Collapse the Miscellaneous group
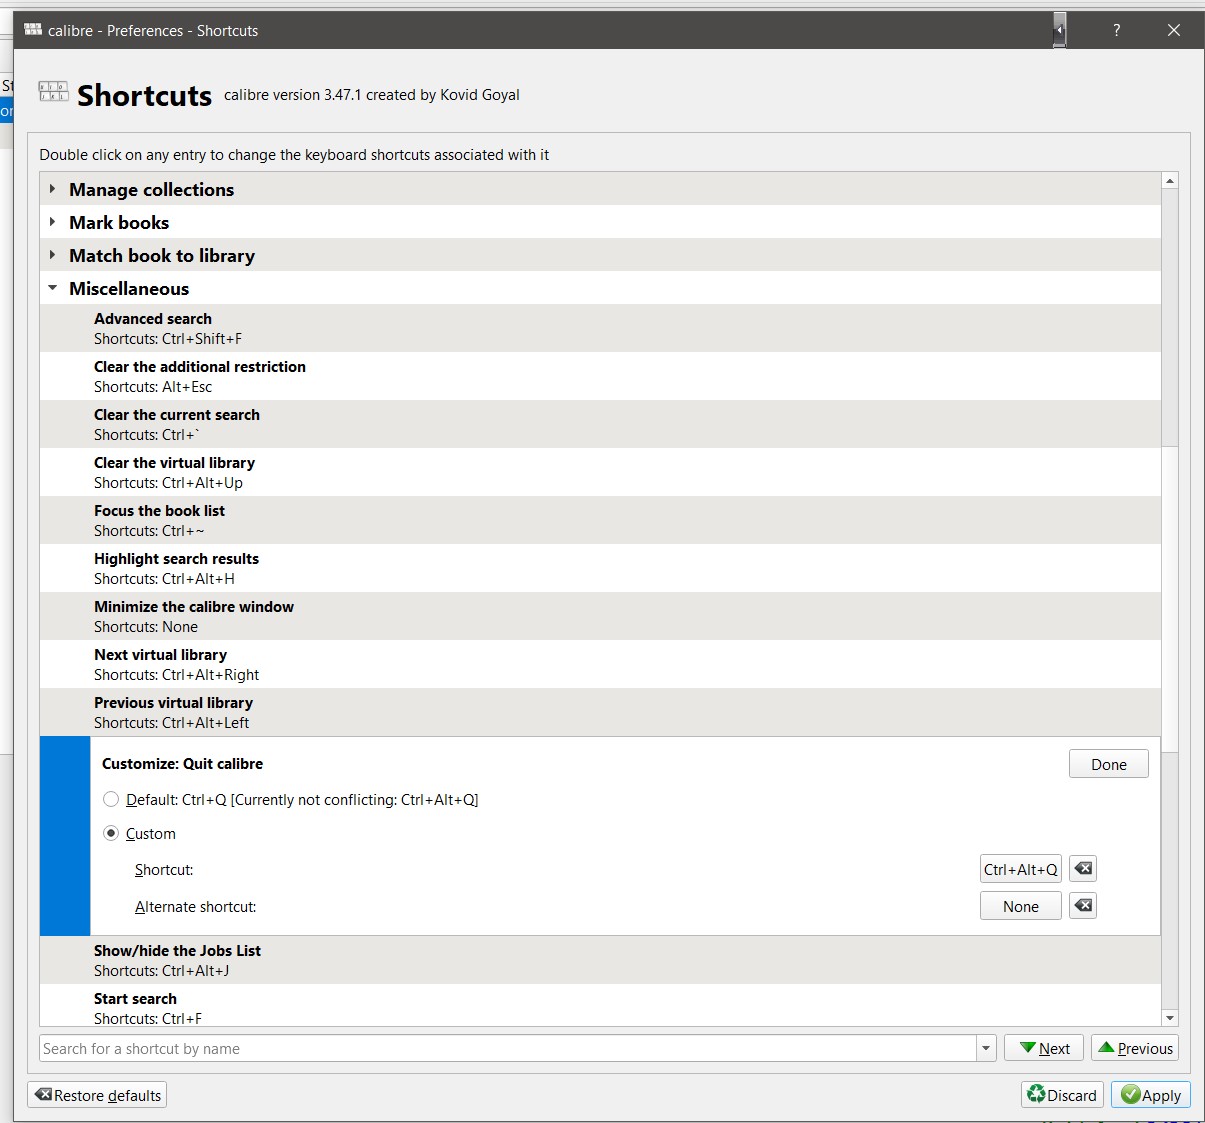1205x1123 pixels. pyautogui.click(x=52, y=288)
